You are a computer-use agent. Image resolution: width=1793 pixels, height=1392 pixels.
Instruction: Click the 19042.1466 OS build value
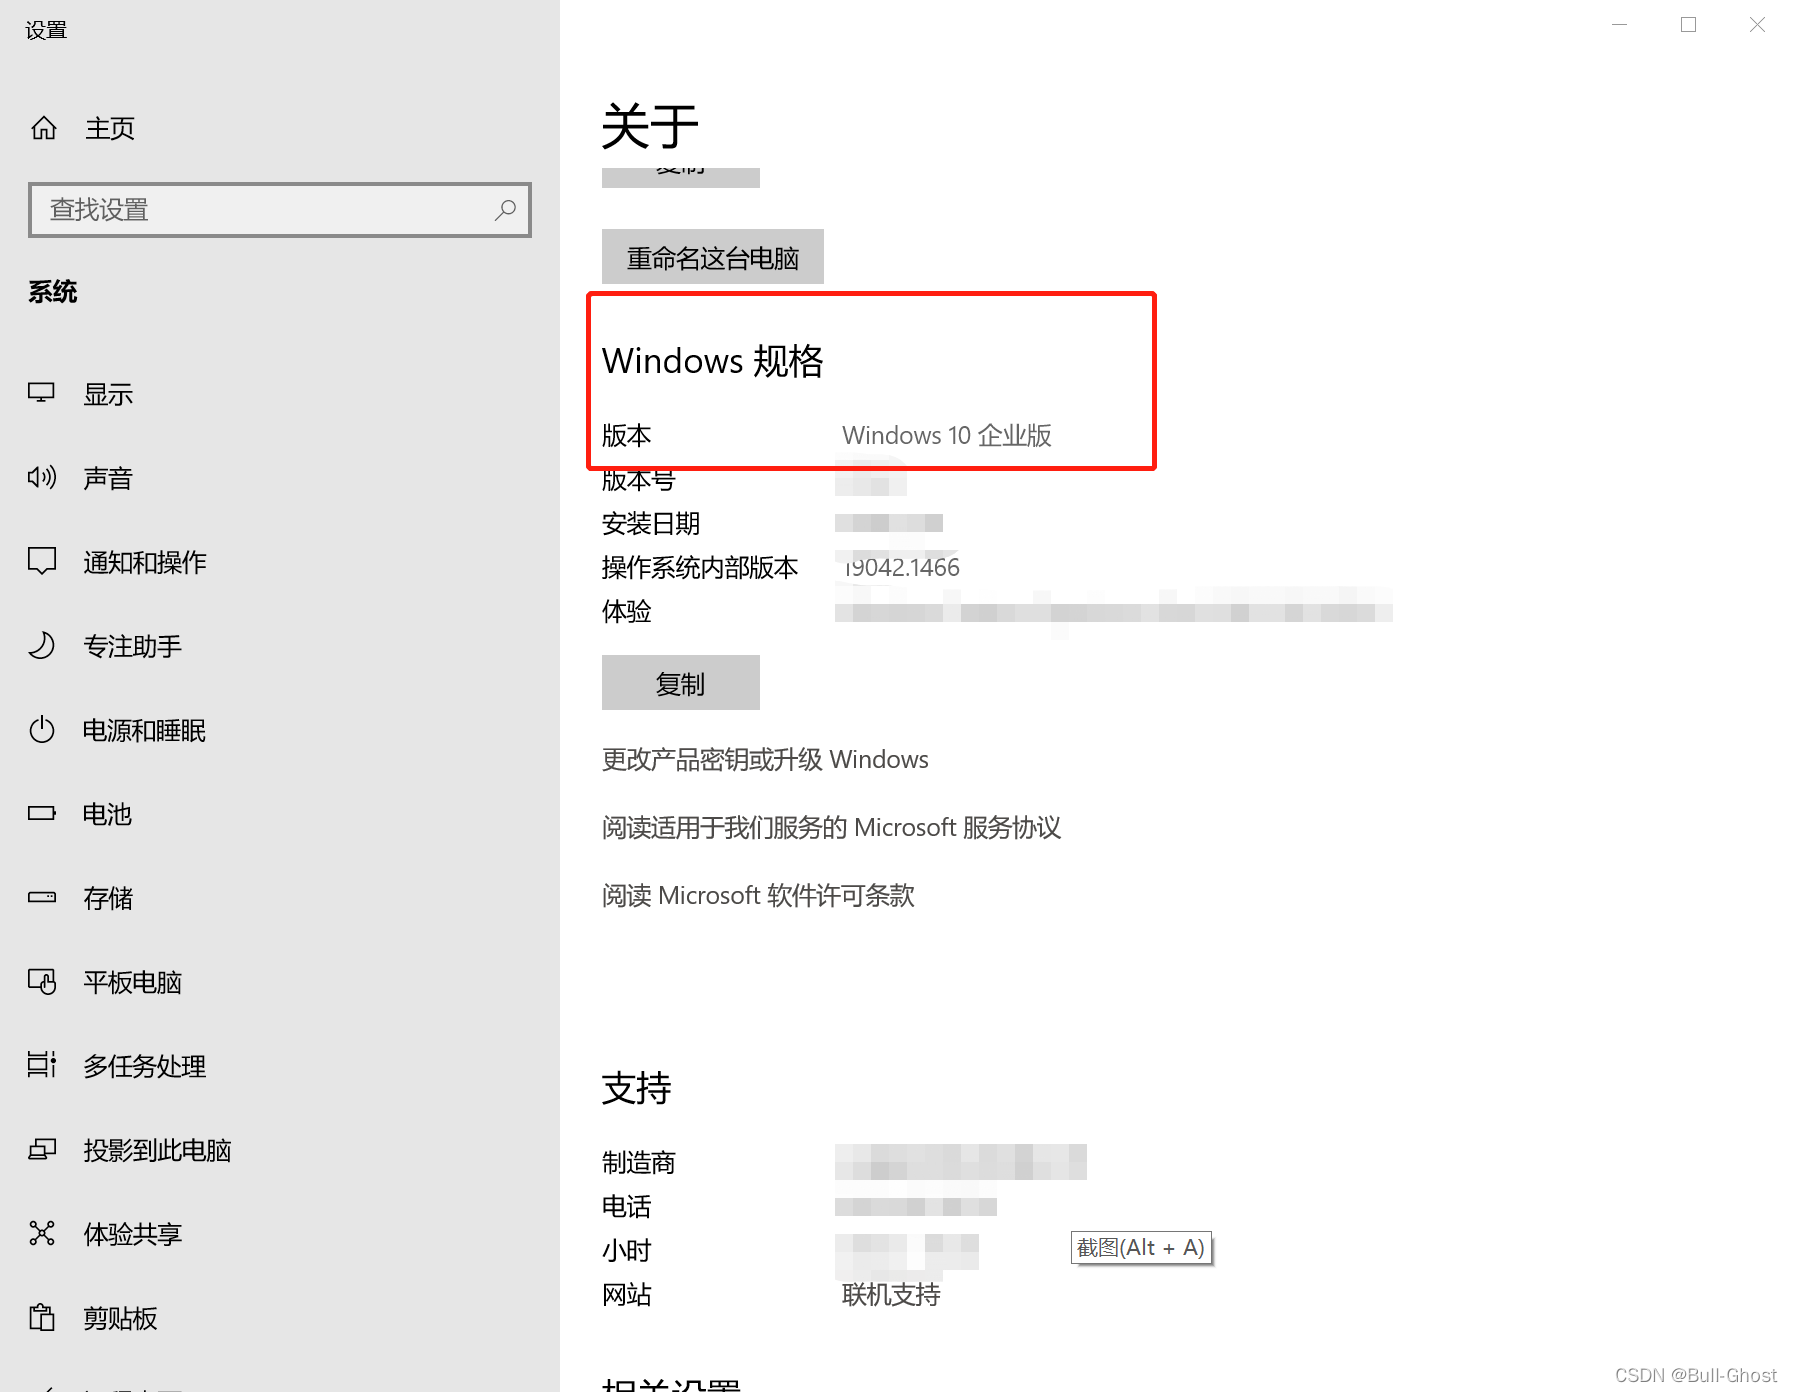click(902, 568)
